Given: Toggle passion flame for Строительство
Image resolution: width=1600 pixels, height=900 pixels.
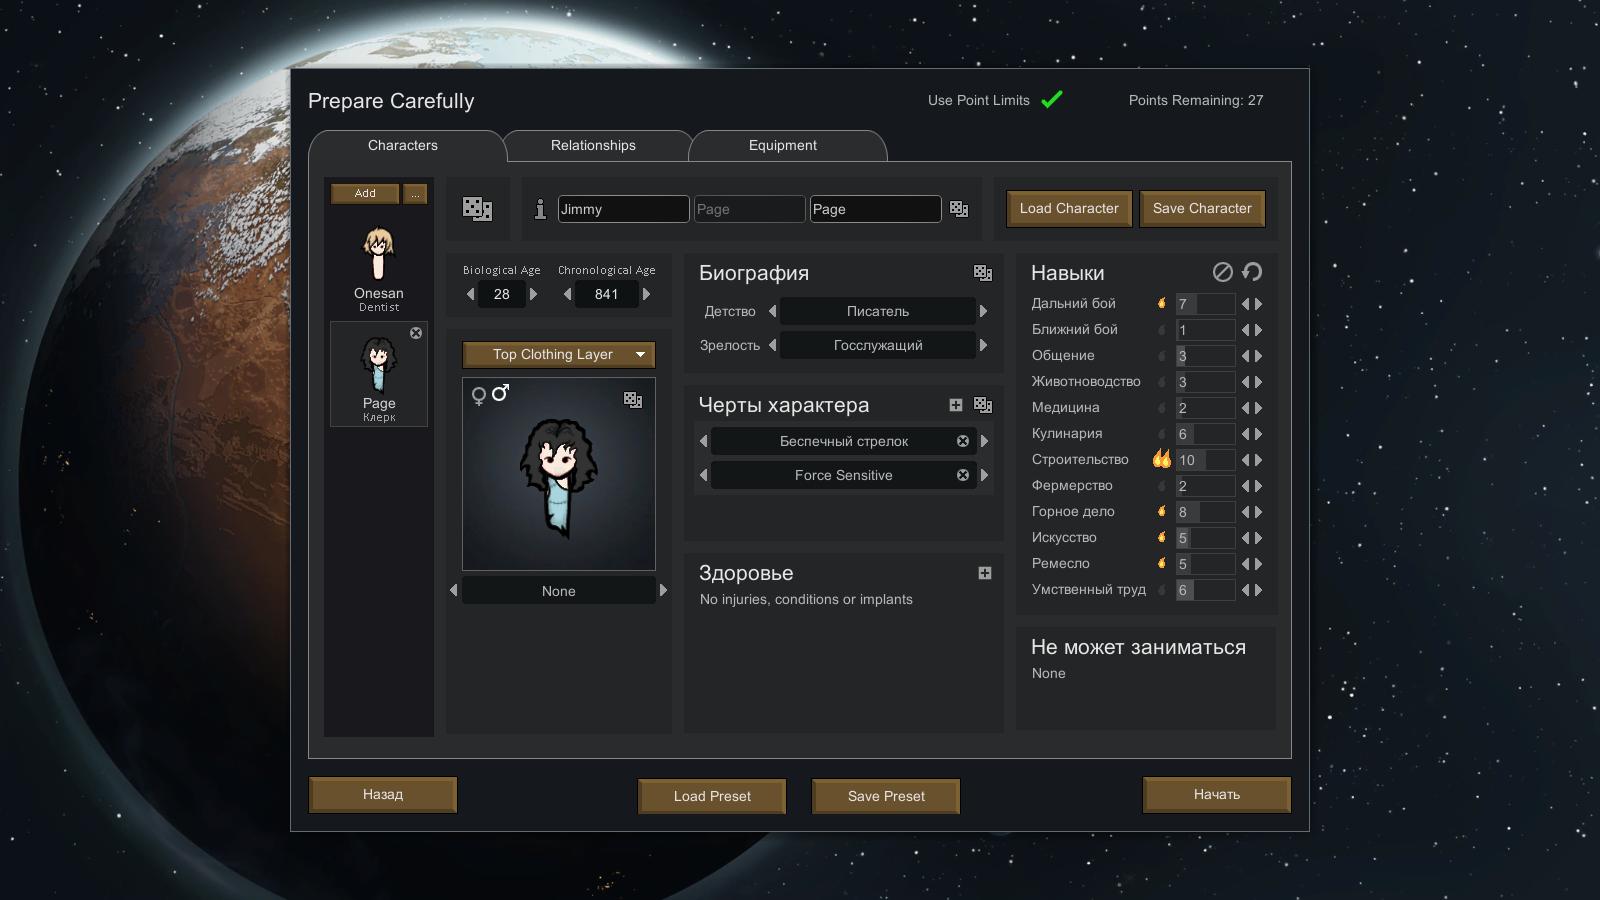Looking at the screenshot, I should coord(1162,459).
